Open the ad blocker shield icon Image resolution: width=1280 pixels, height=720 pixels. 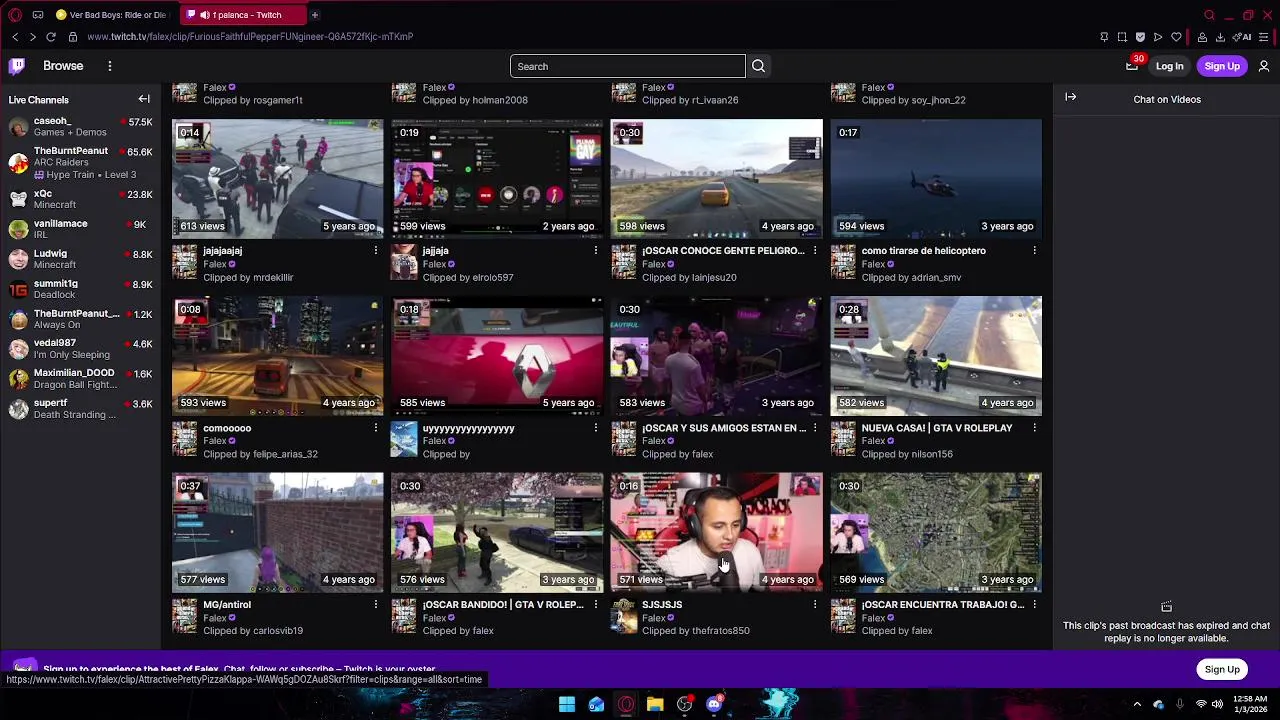(x=1140, y=37)
